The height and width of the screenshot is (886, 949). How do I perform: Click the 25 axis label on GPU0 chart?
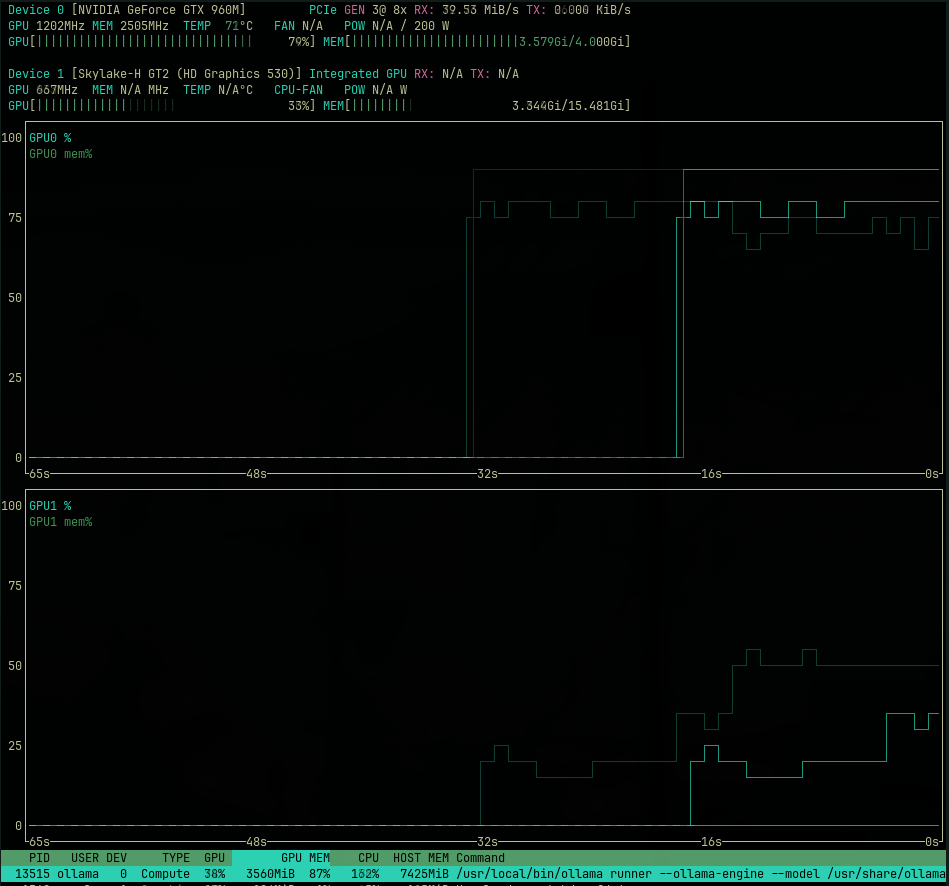pyautogui.click(x=15, y=378)
